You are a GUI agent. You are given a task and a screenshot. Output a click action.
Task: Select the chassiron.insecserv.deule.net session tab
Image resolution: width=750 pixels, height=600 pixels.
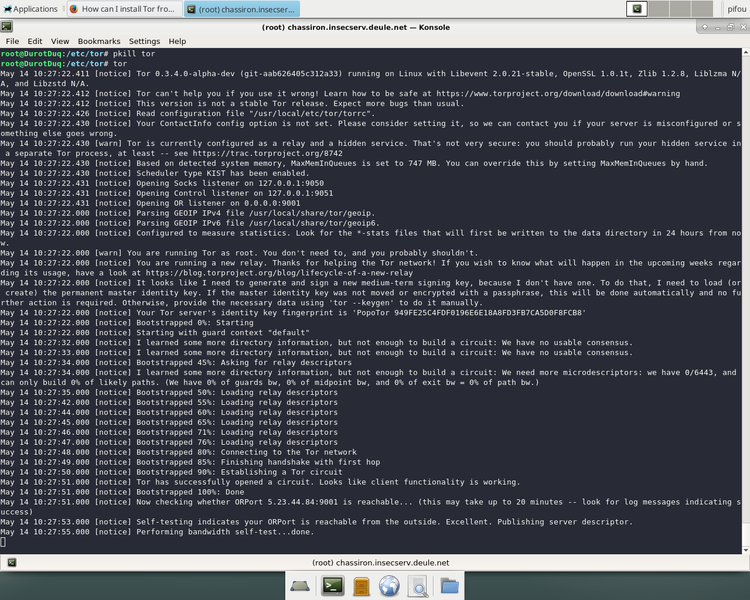(380, 563)
